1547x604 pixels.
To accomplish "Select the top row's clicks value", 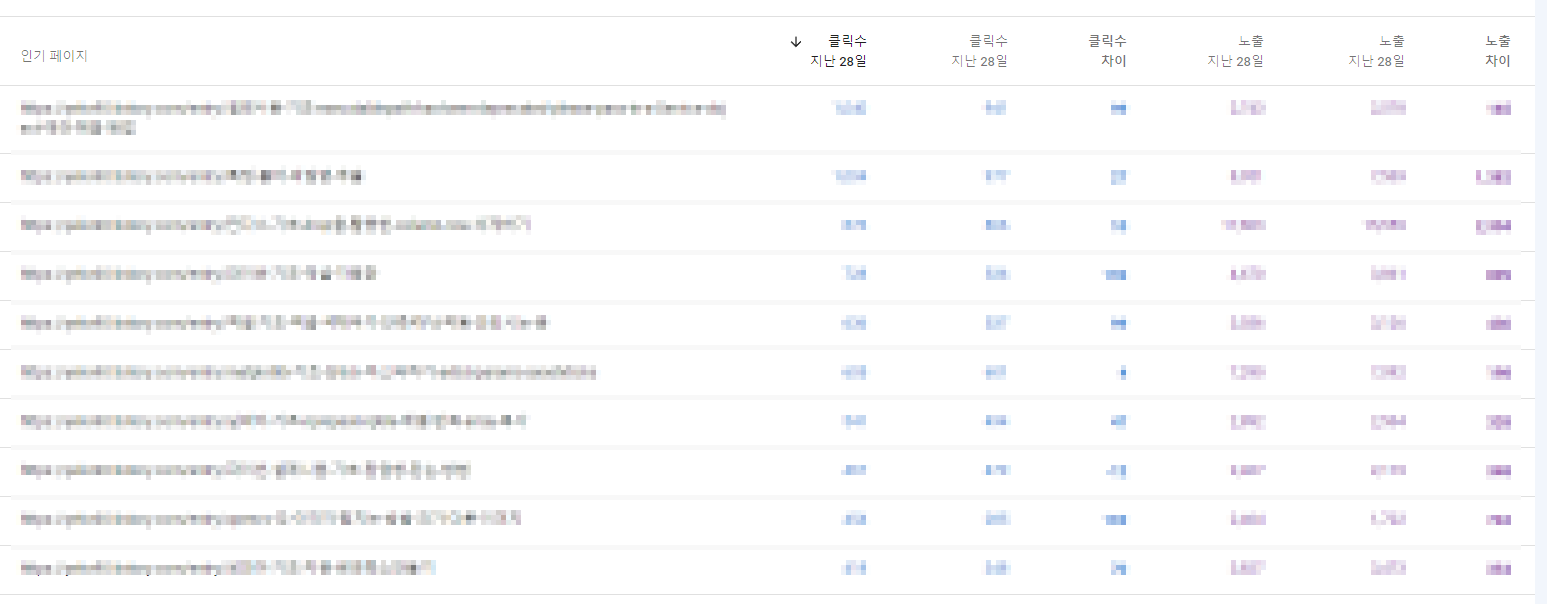I will [x=851, y=108].
